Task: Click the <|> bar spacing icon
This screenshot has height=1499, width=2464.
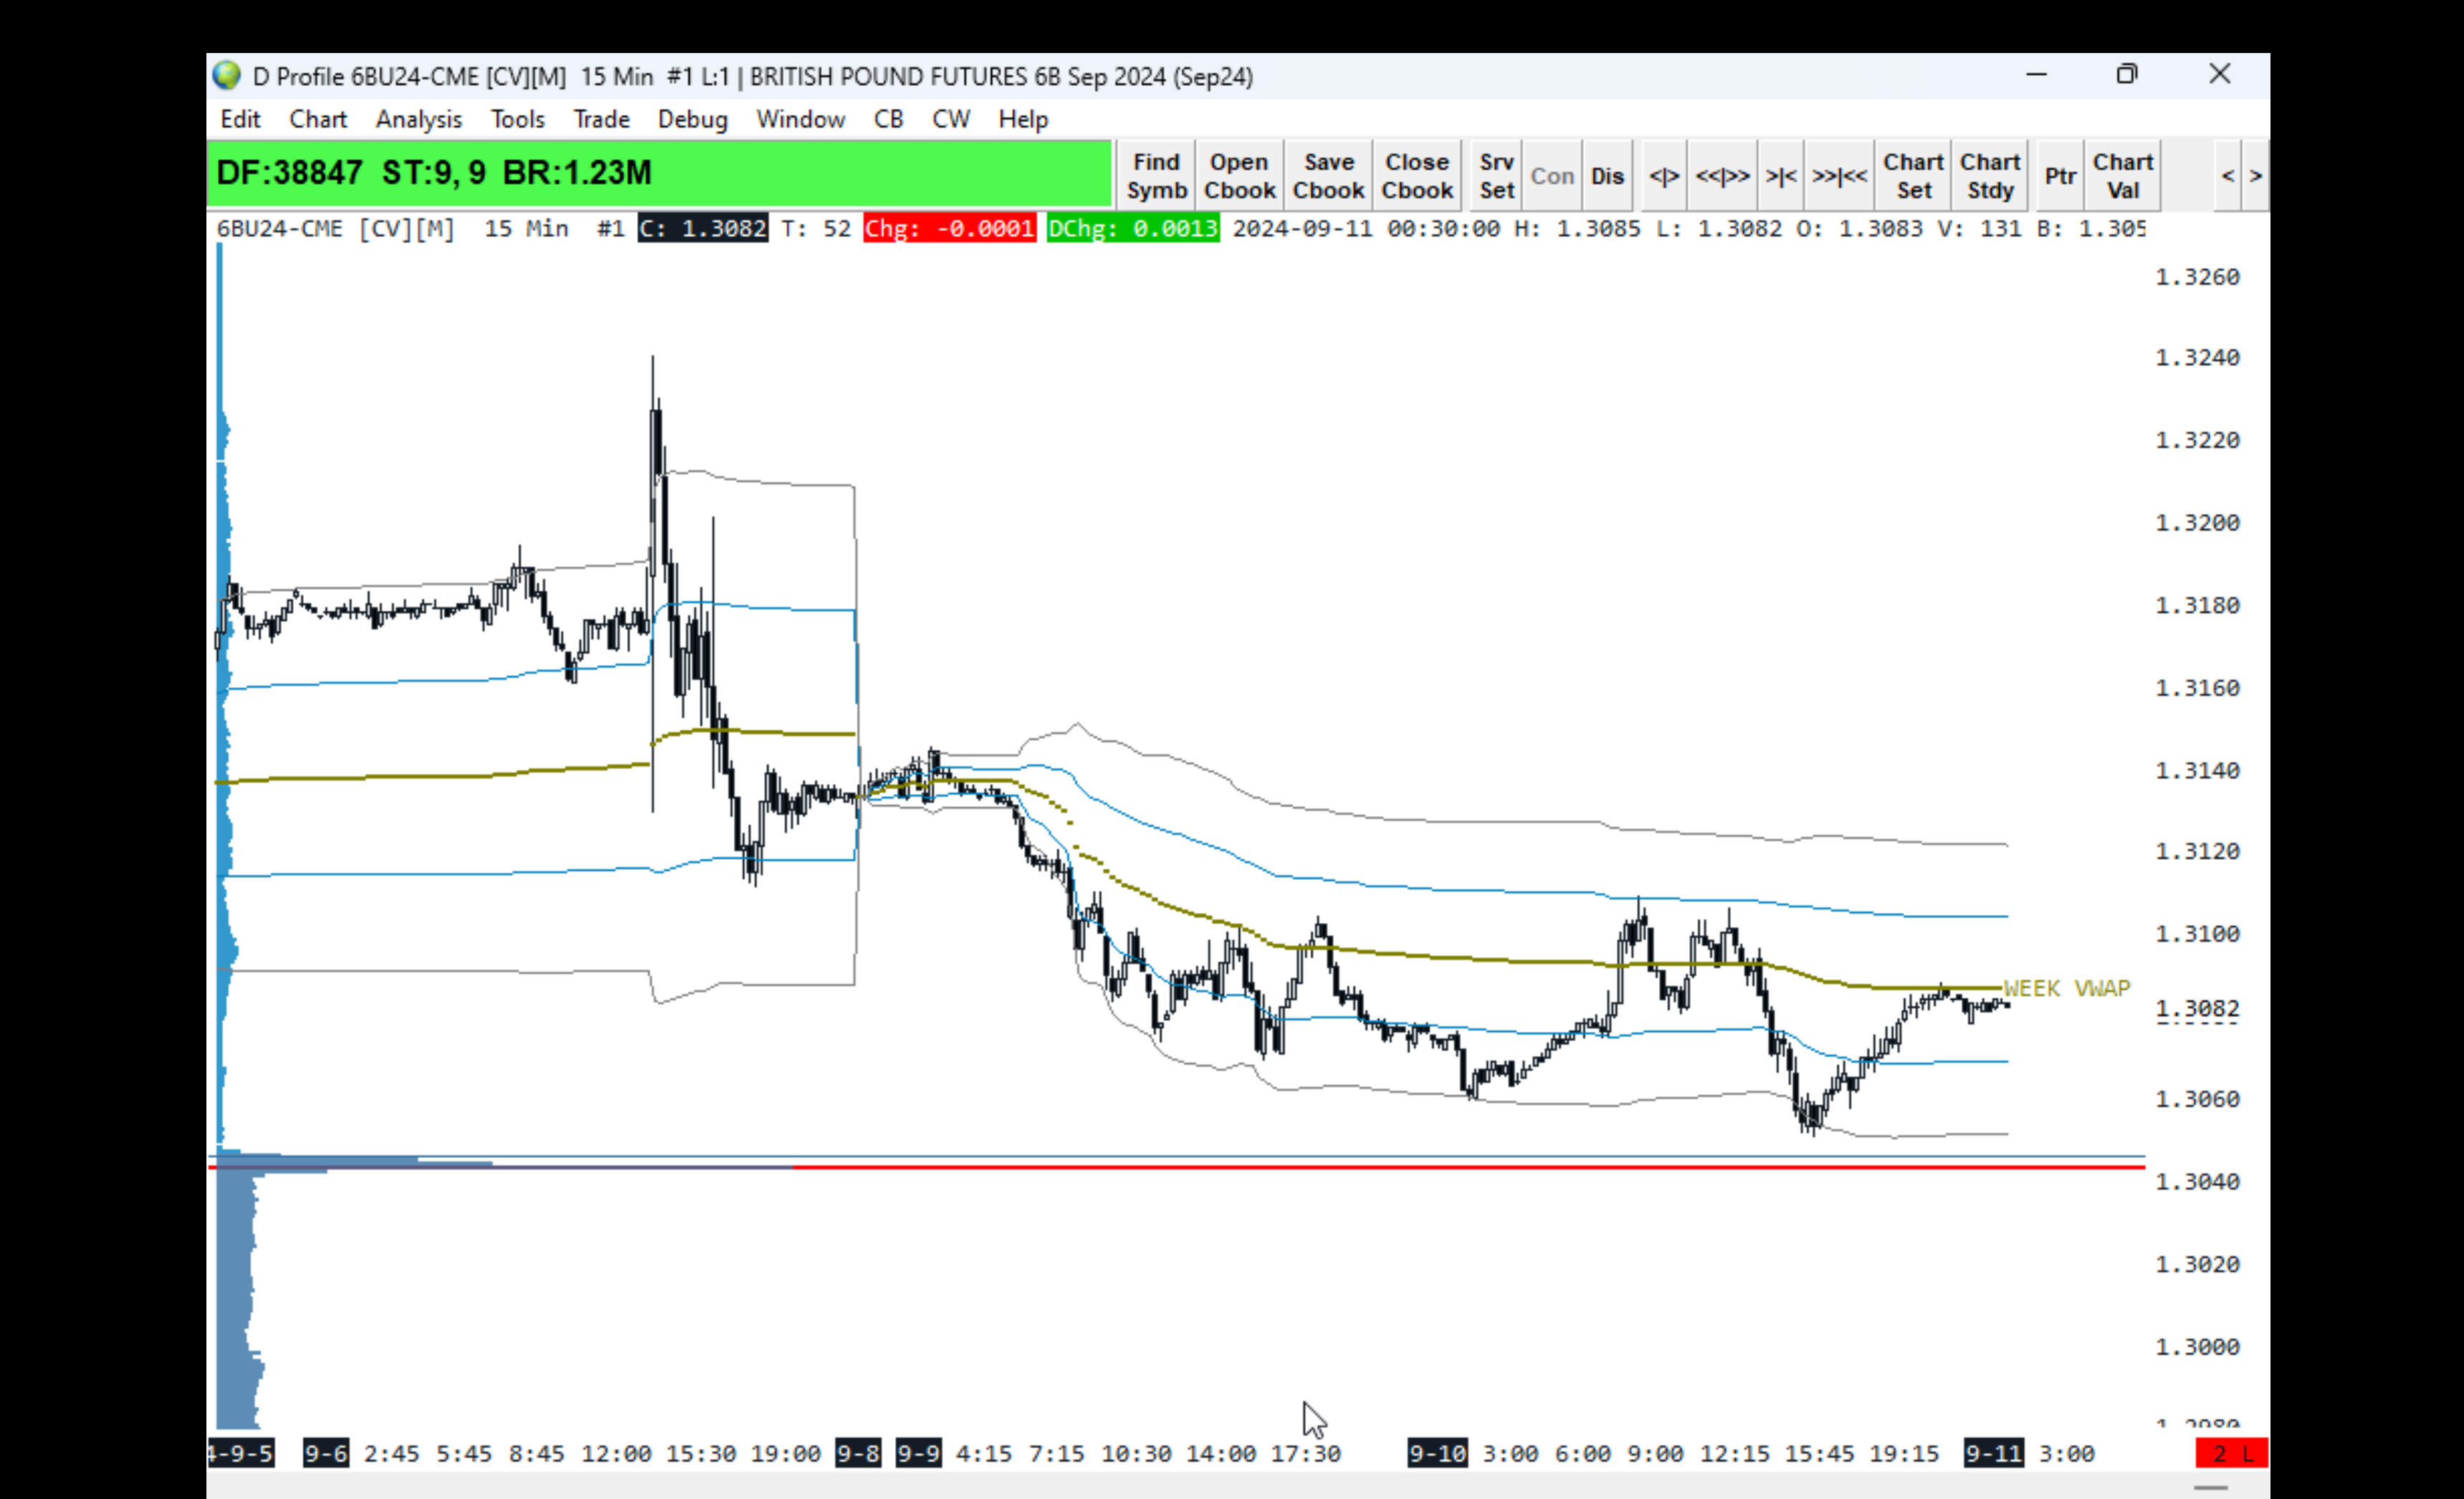Action: click(1663, 176)
